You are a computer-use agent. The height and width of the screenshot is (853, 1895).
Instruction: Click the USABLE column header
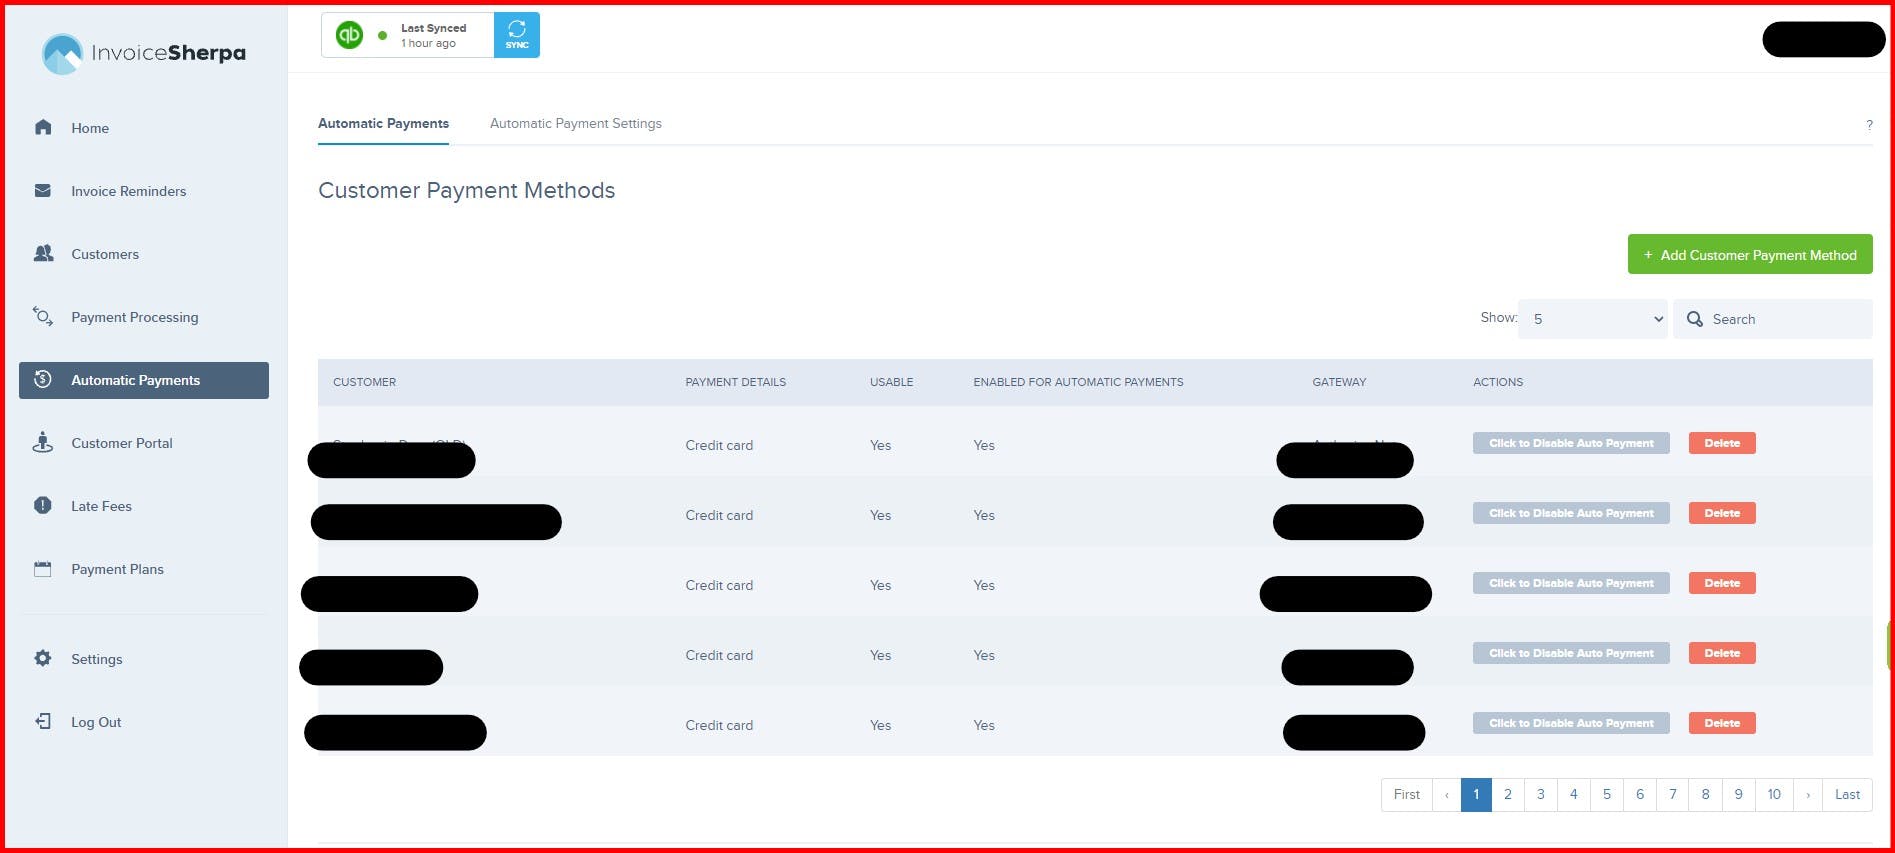coord(891,382)
